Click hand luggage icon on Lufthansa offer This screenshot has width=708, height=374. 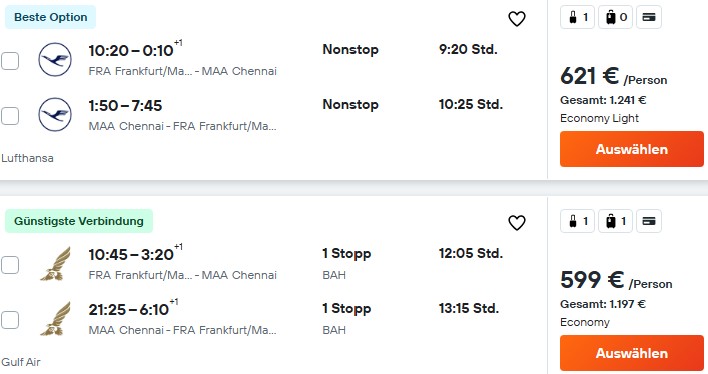(x=578, y=18)
